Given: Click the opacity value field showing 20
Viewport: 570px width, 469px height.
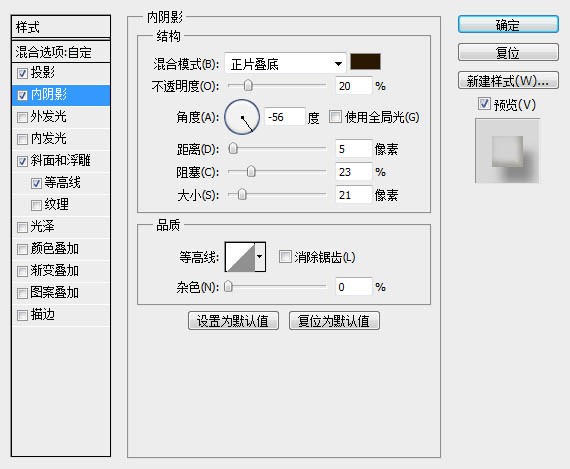Looking at the screenshot, I should click(354, 86).
